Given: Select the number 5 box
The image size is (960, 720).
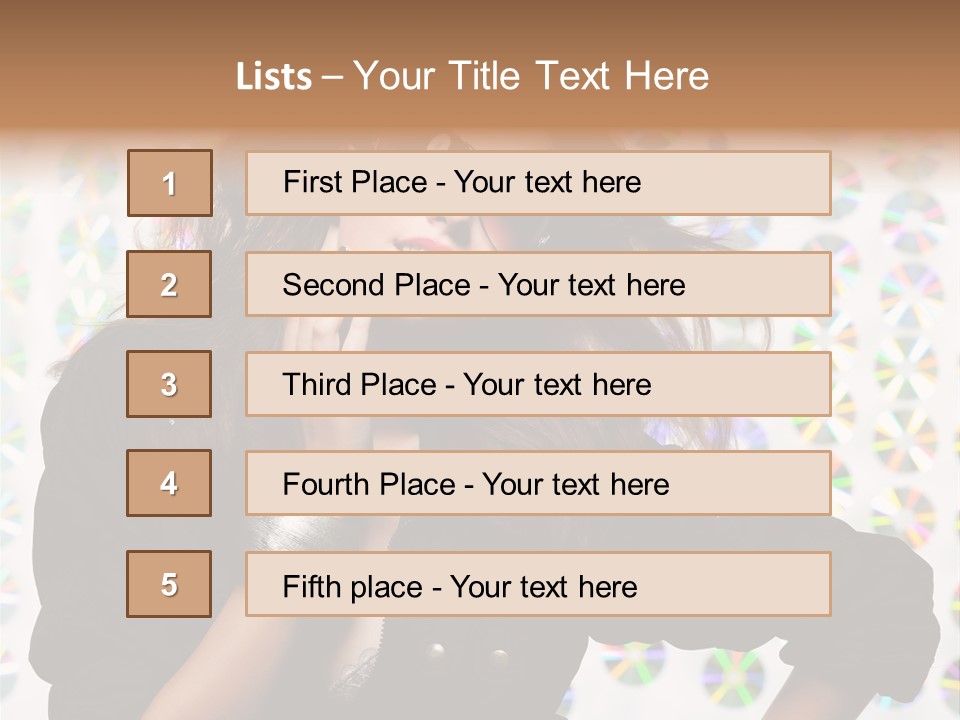Looking at the screenshot, I should 170,584.
